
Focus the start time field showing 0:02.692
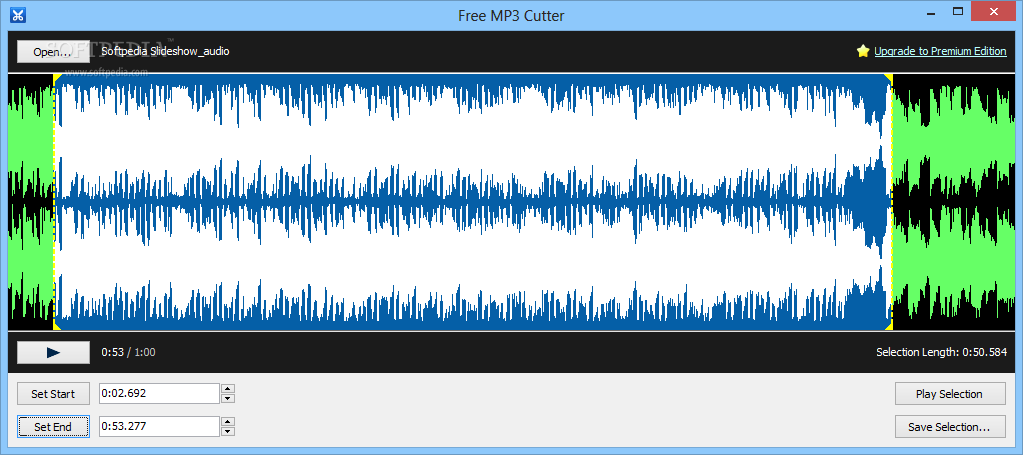point(158,394)
